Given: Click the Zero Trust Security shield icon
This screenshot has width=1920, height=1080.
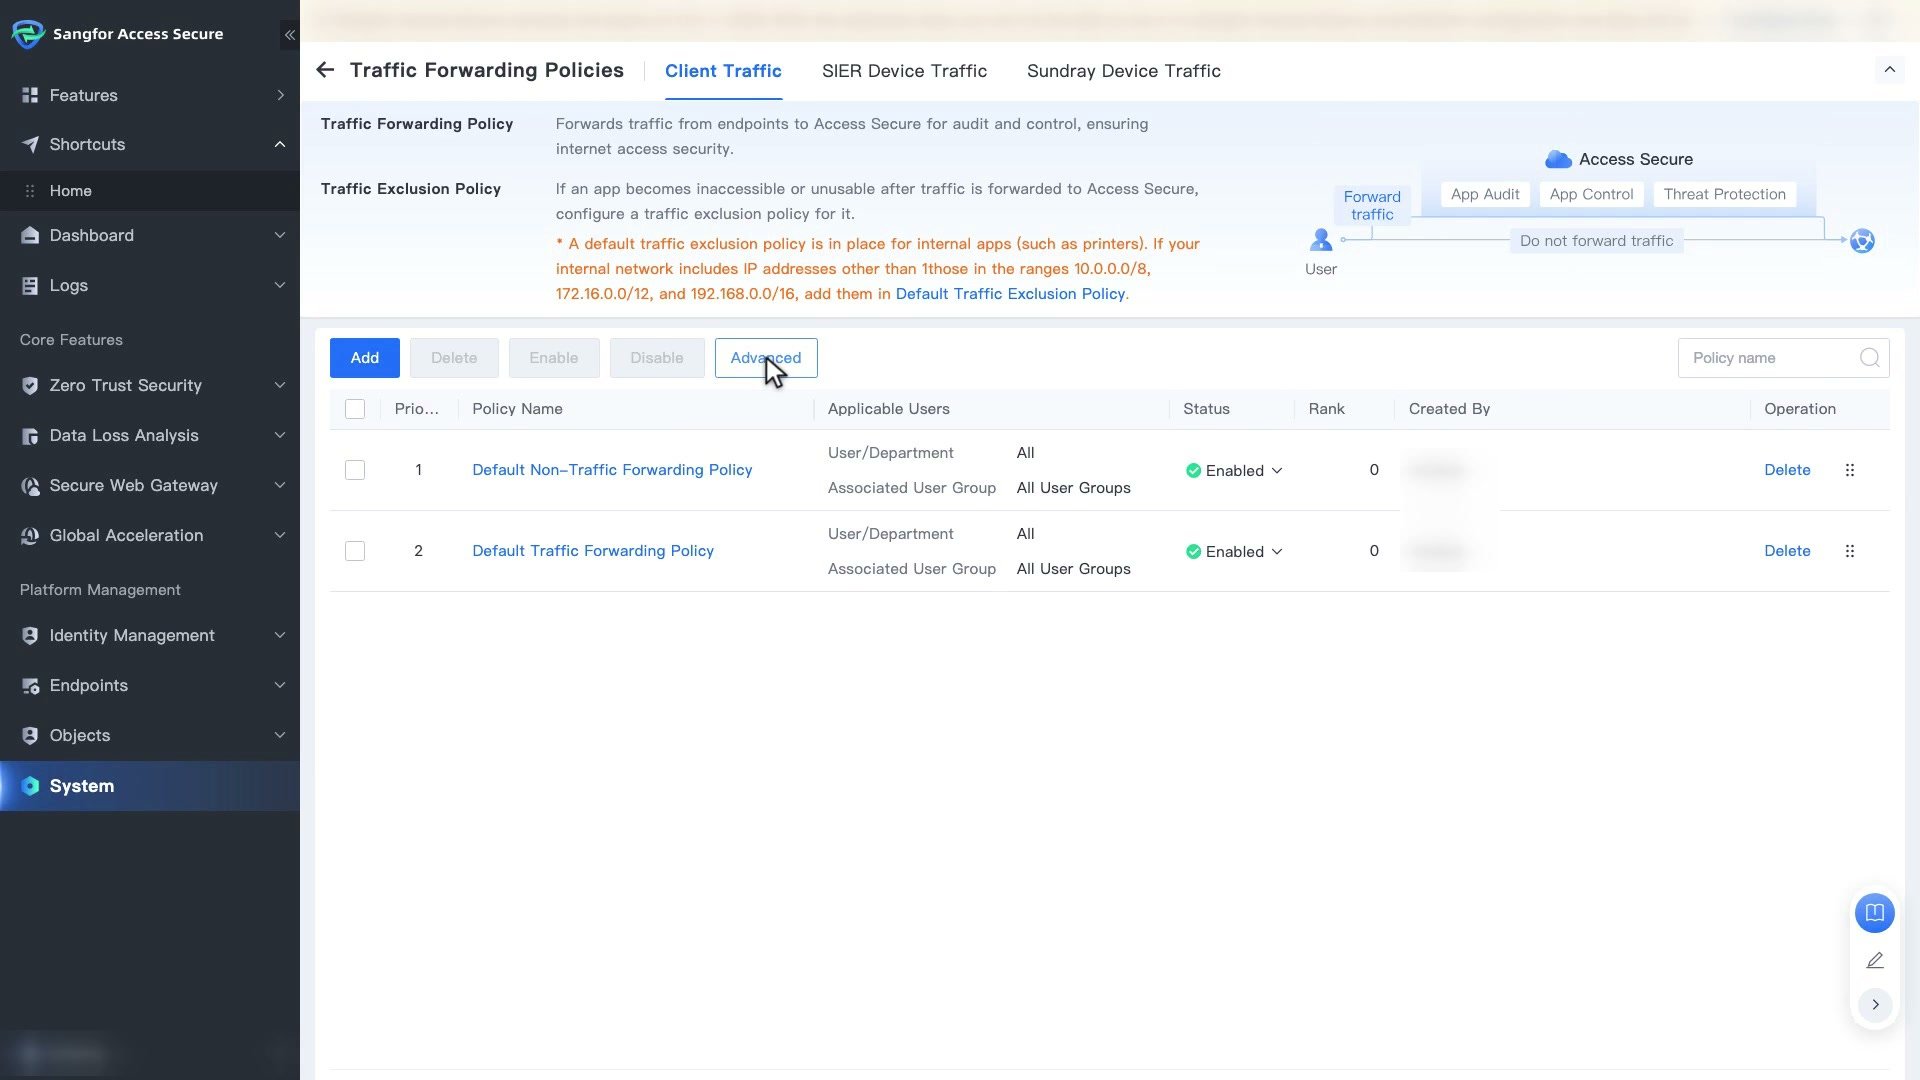Looking at the screenshot, I should [x=30, y=385].
